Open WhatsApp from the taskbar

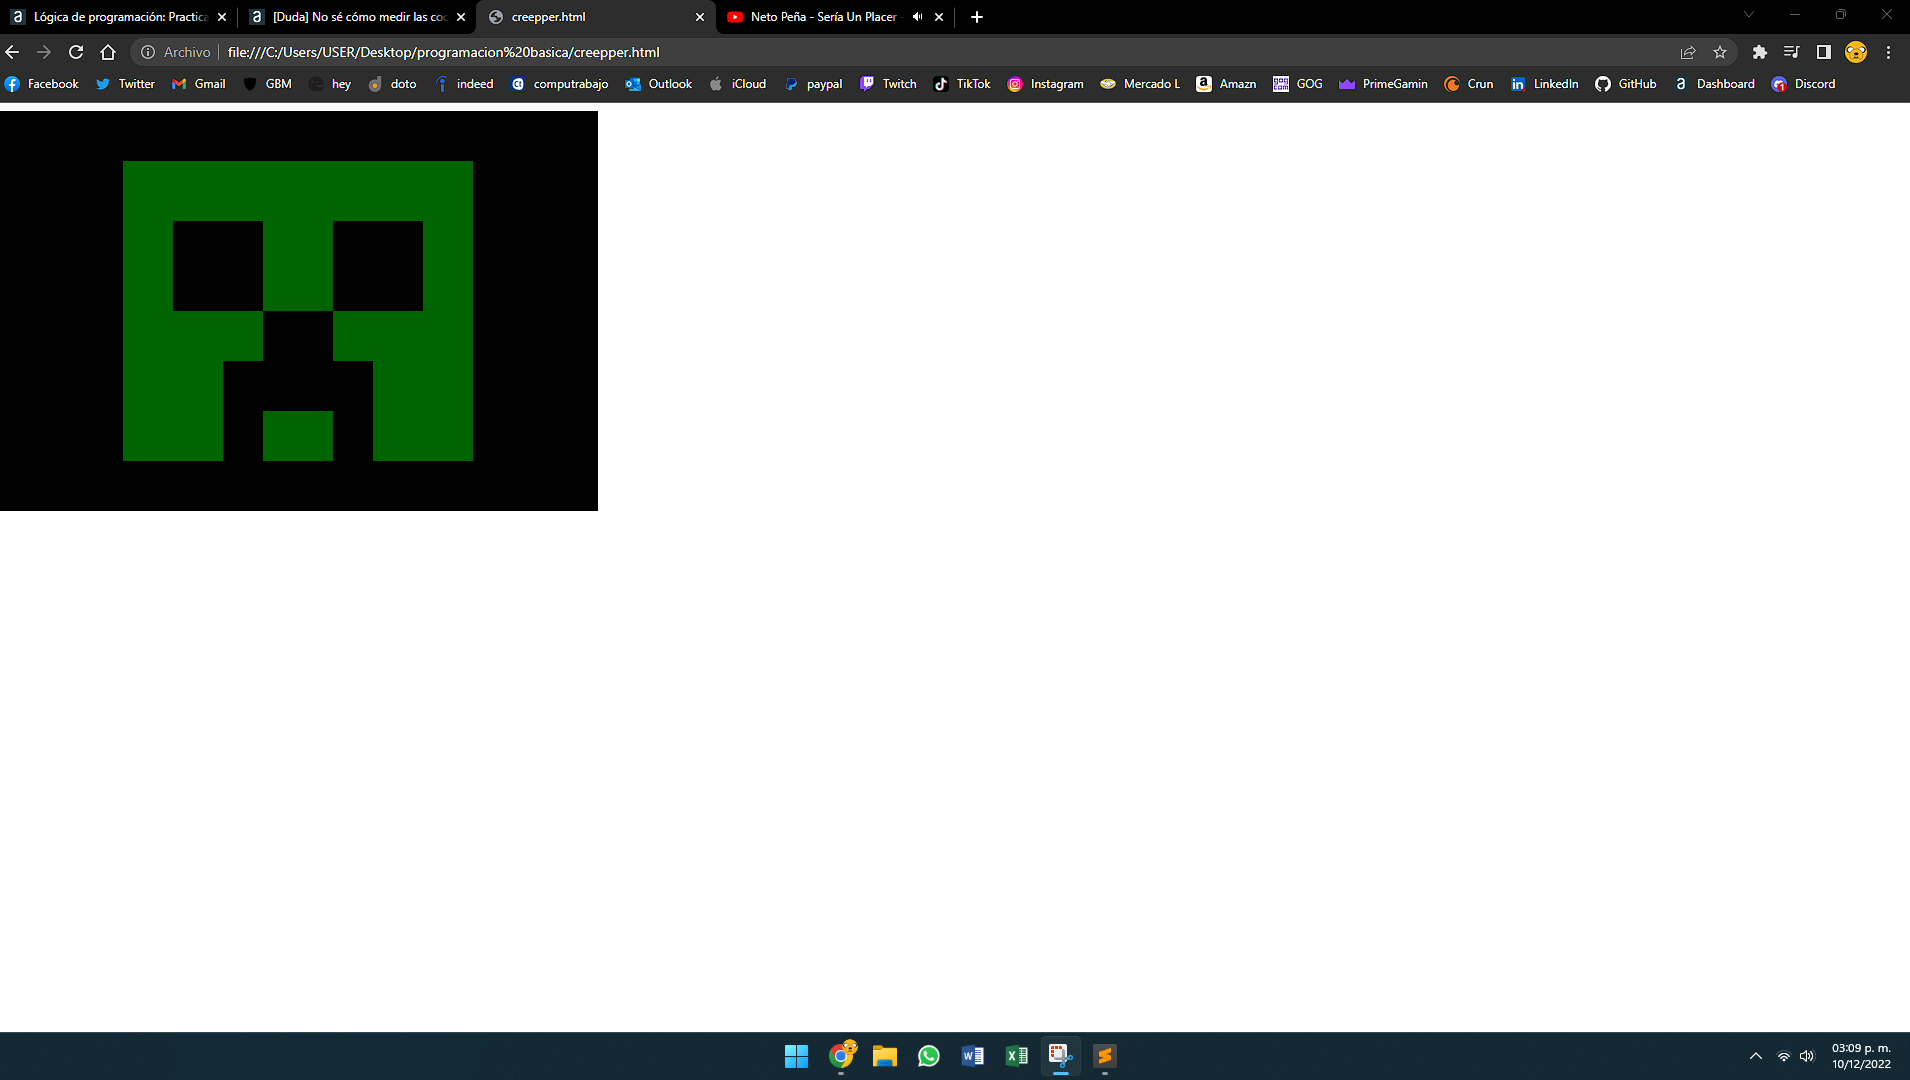(x=929, y=1056)
